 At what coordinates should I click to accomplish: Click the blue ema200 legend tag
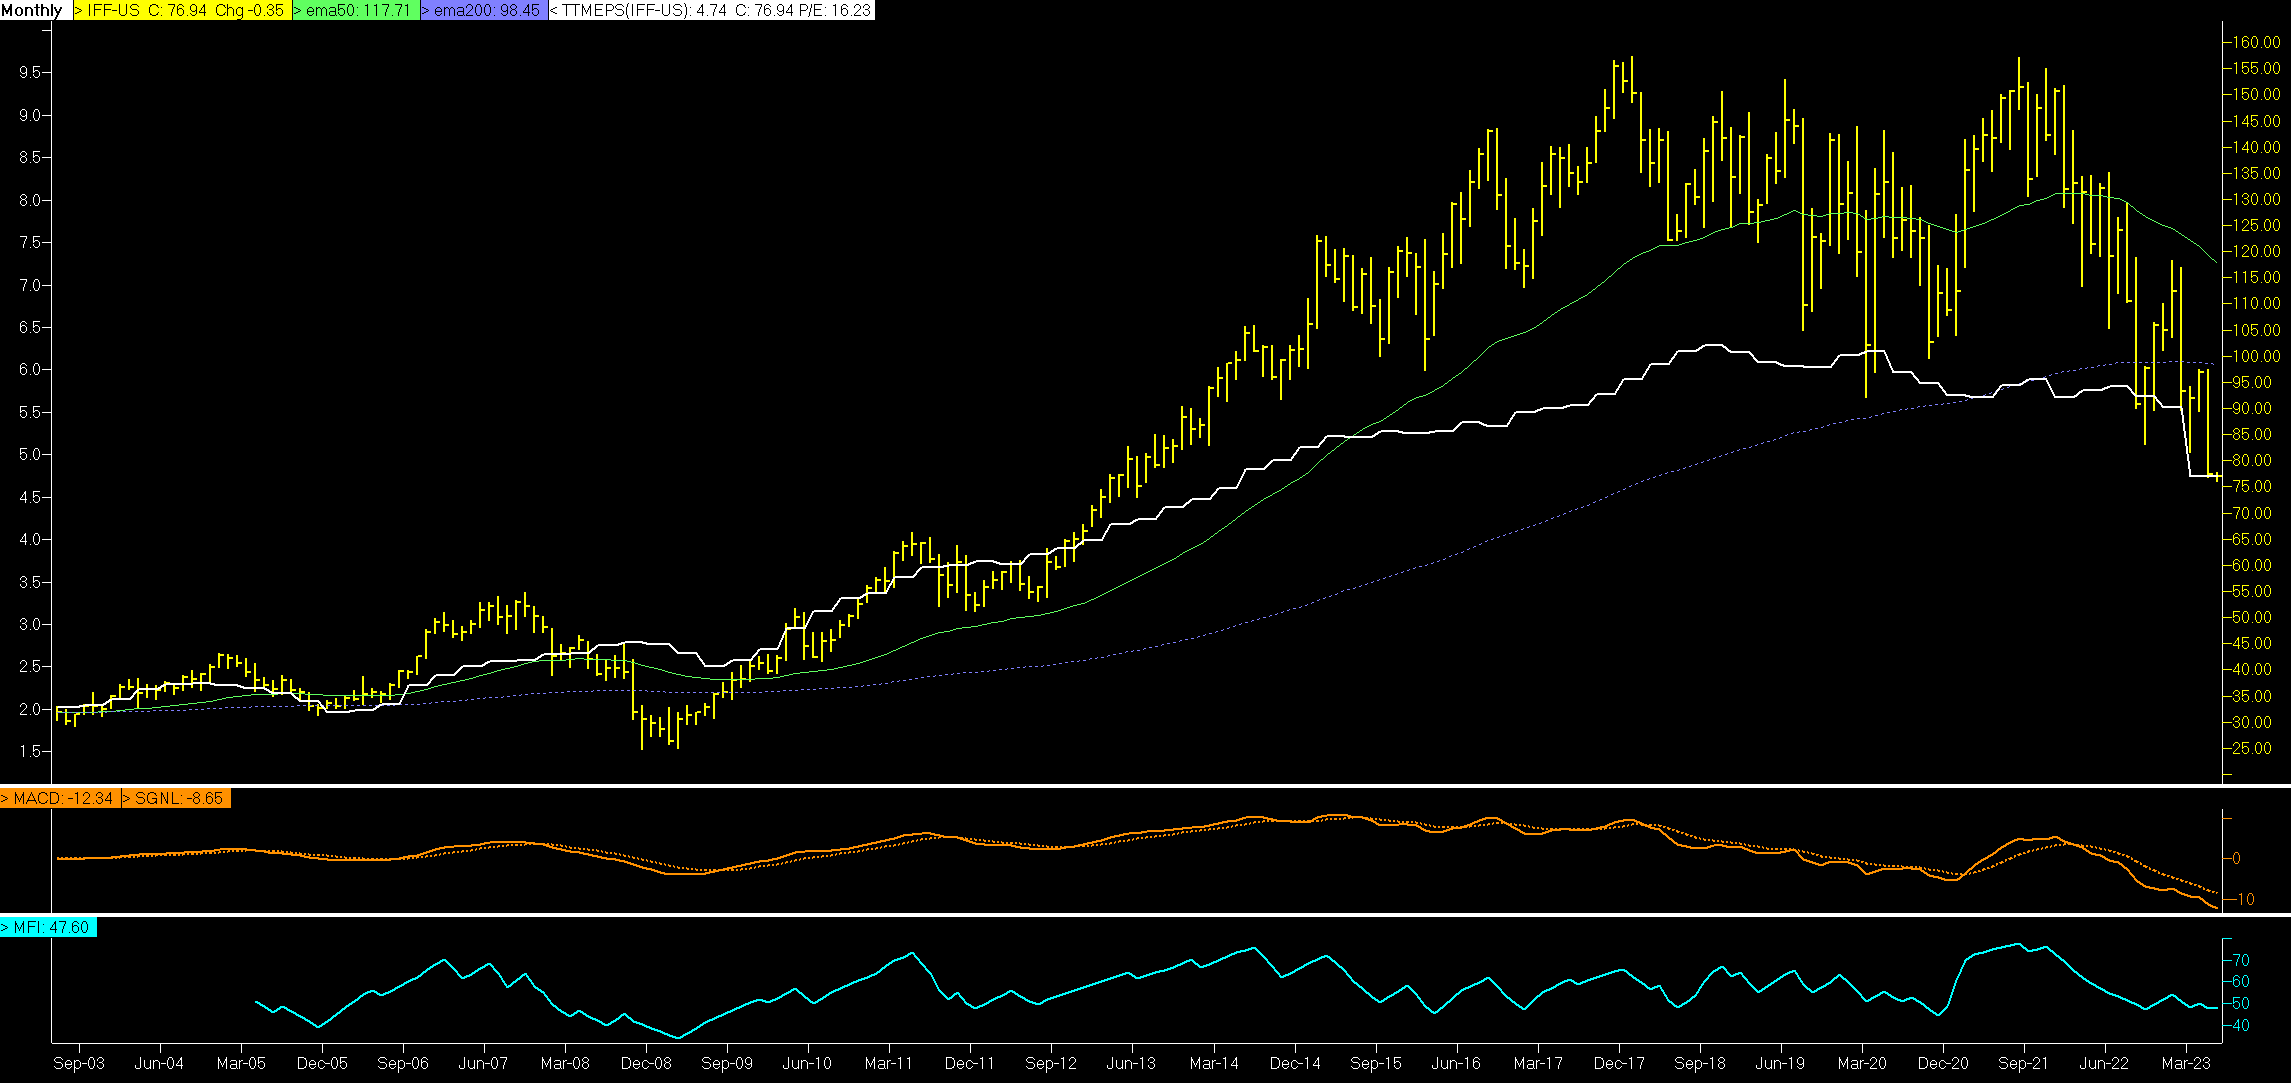(484, 10)
